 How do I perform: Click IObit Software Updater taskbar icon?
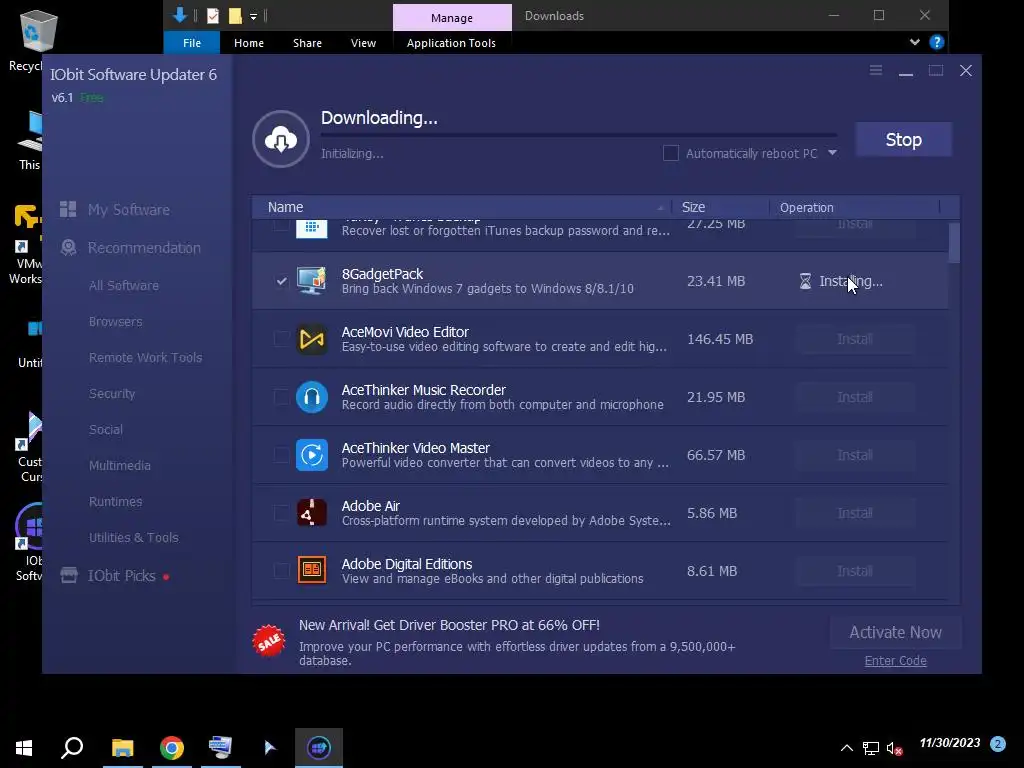click(319, 748)
